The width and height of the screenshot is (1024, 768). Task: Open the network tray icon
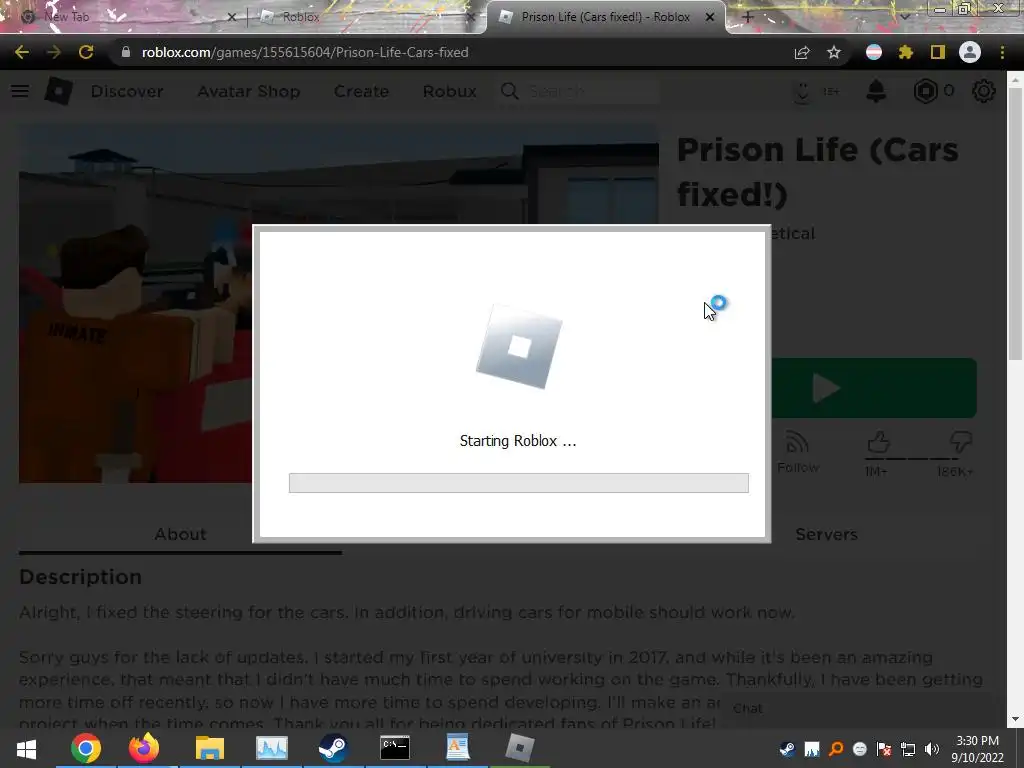pos(908,749)
